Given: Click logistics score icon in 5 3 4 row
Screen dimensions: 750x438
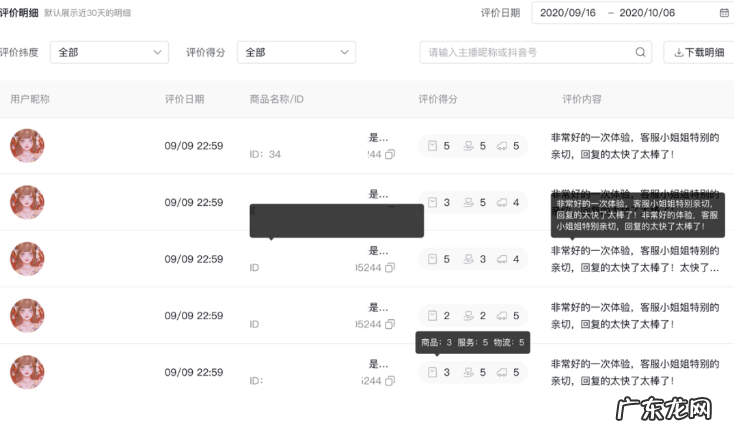Looking at the screenshot, I should point(502,259).
